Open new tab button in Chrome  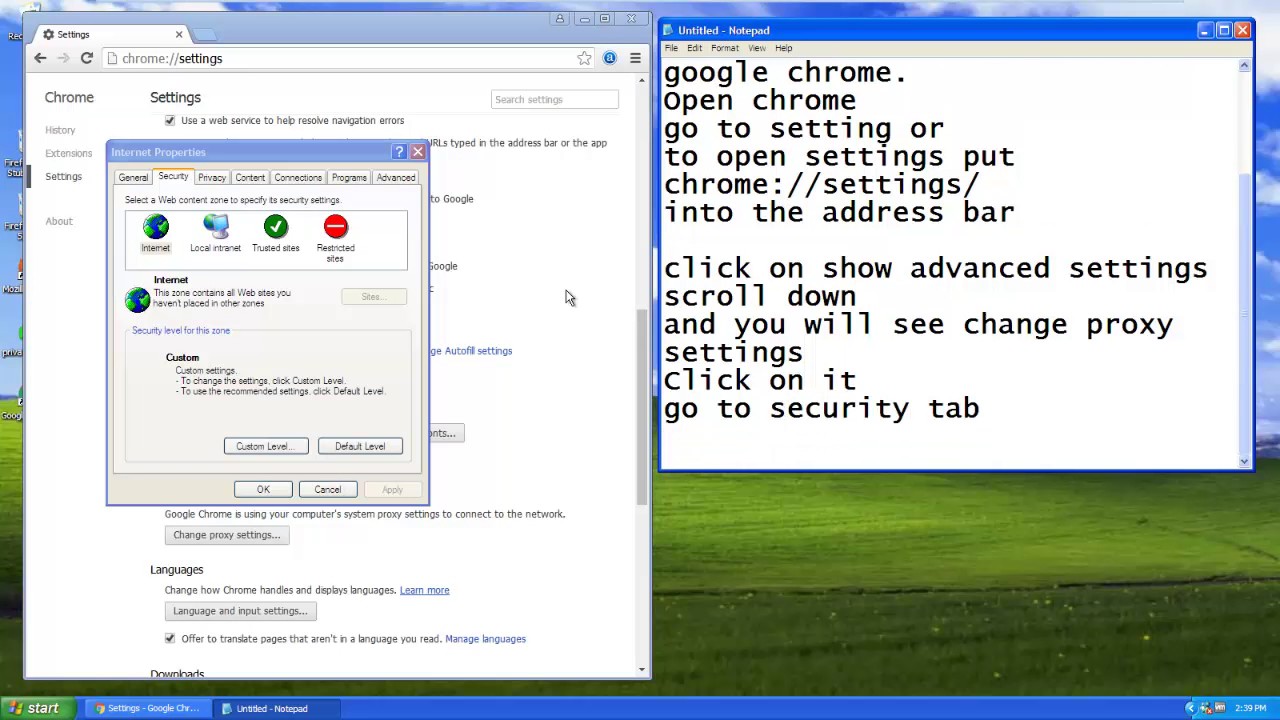[204, 35]
